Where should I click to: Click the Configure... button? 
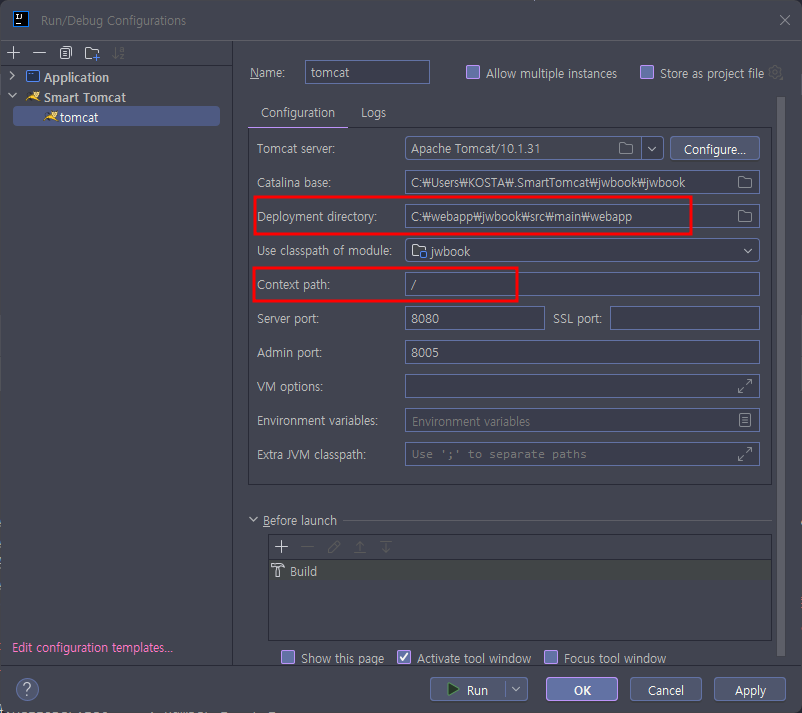[x=715, y=148]
